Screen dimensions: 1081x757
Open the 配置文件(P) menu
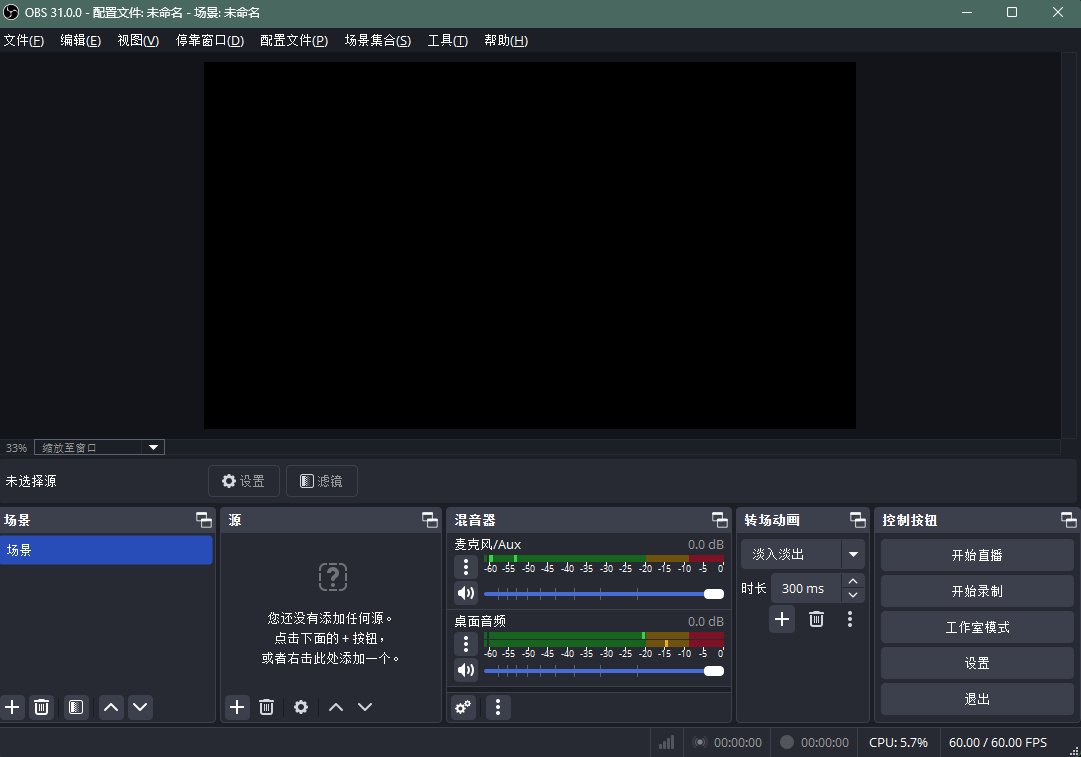tap(294, 41)
